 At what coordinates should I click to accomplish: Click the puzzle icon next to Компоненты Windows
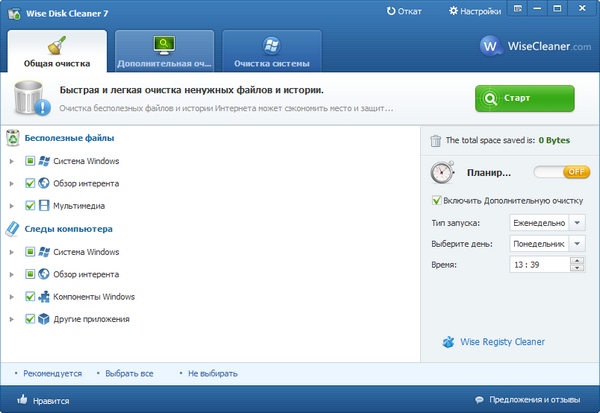coord(44,297)
